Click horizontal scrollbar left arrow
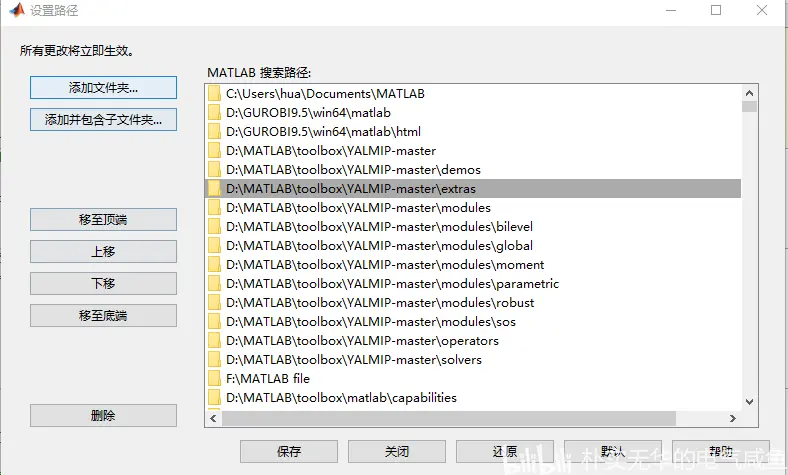 click(214, 418)
